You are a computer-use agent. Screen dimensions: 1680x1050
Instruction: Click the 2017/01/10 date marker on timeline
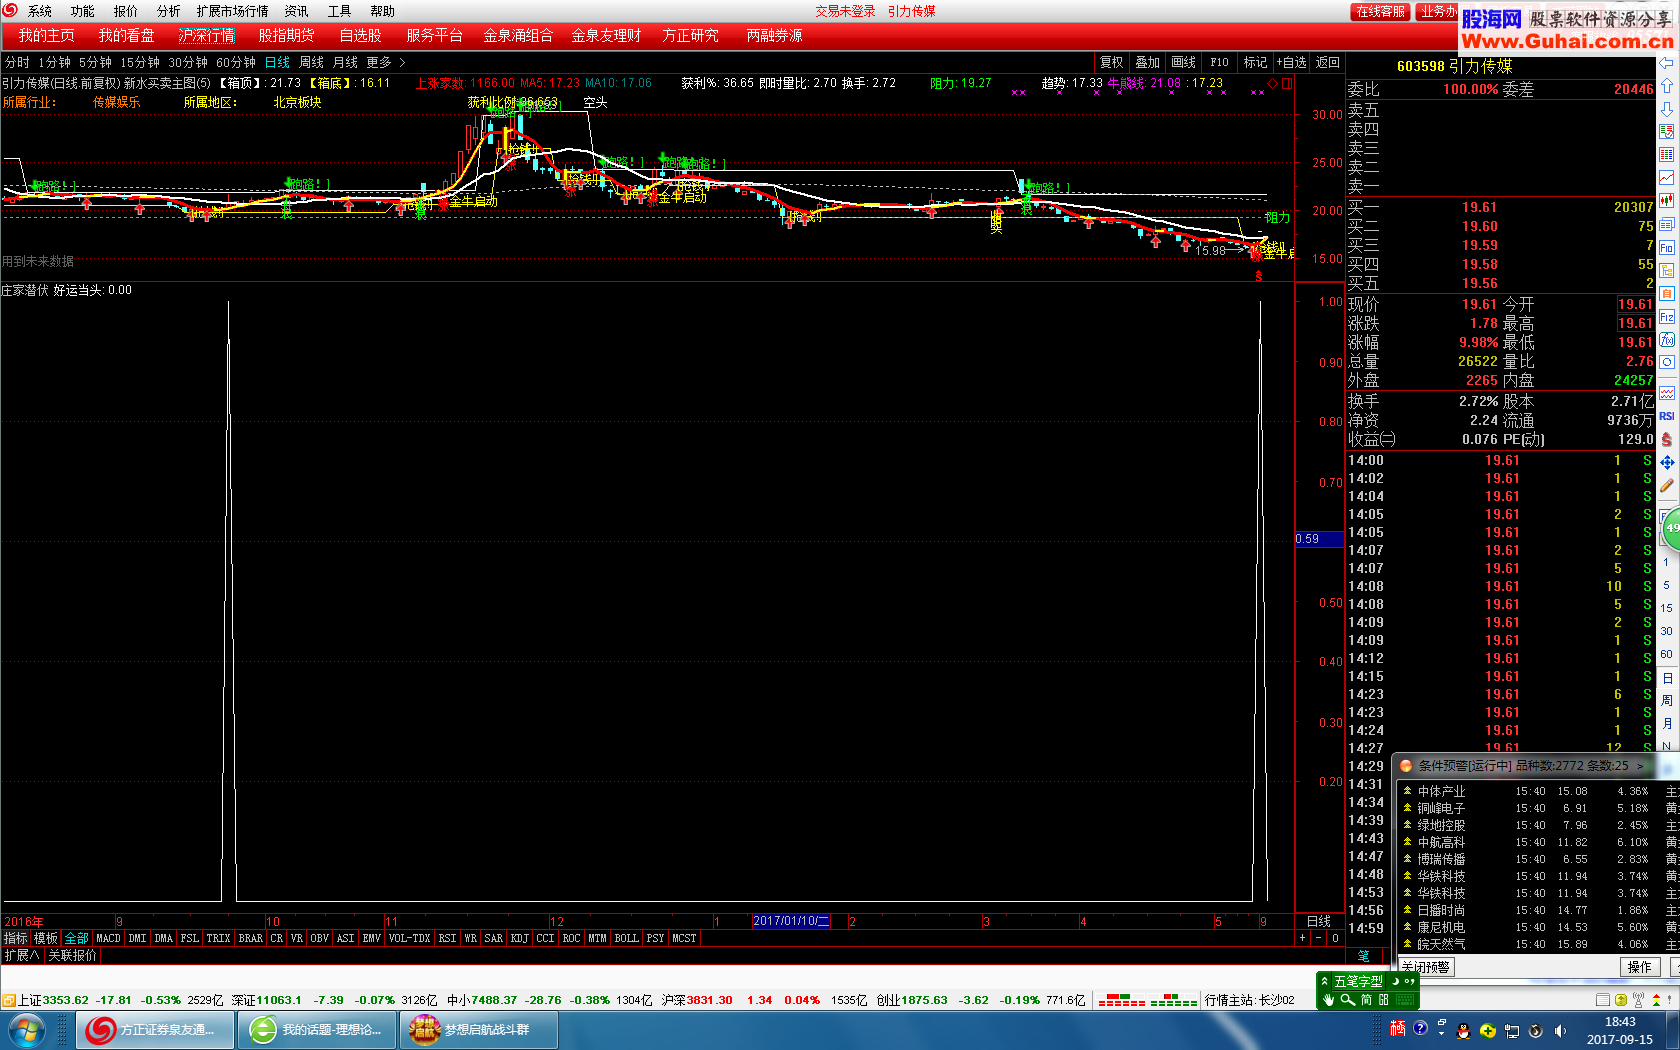point(790,921)
